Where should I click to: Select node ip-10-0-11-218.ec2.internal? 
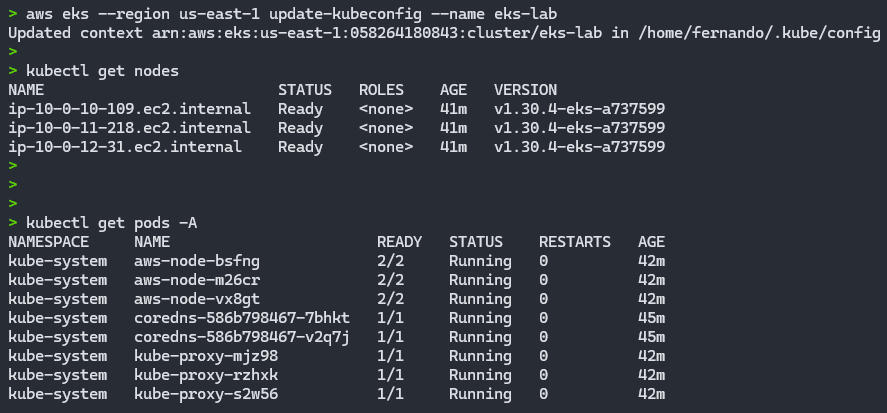point(130,128)
